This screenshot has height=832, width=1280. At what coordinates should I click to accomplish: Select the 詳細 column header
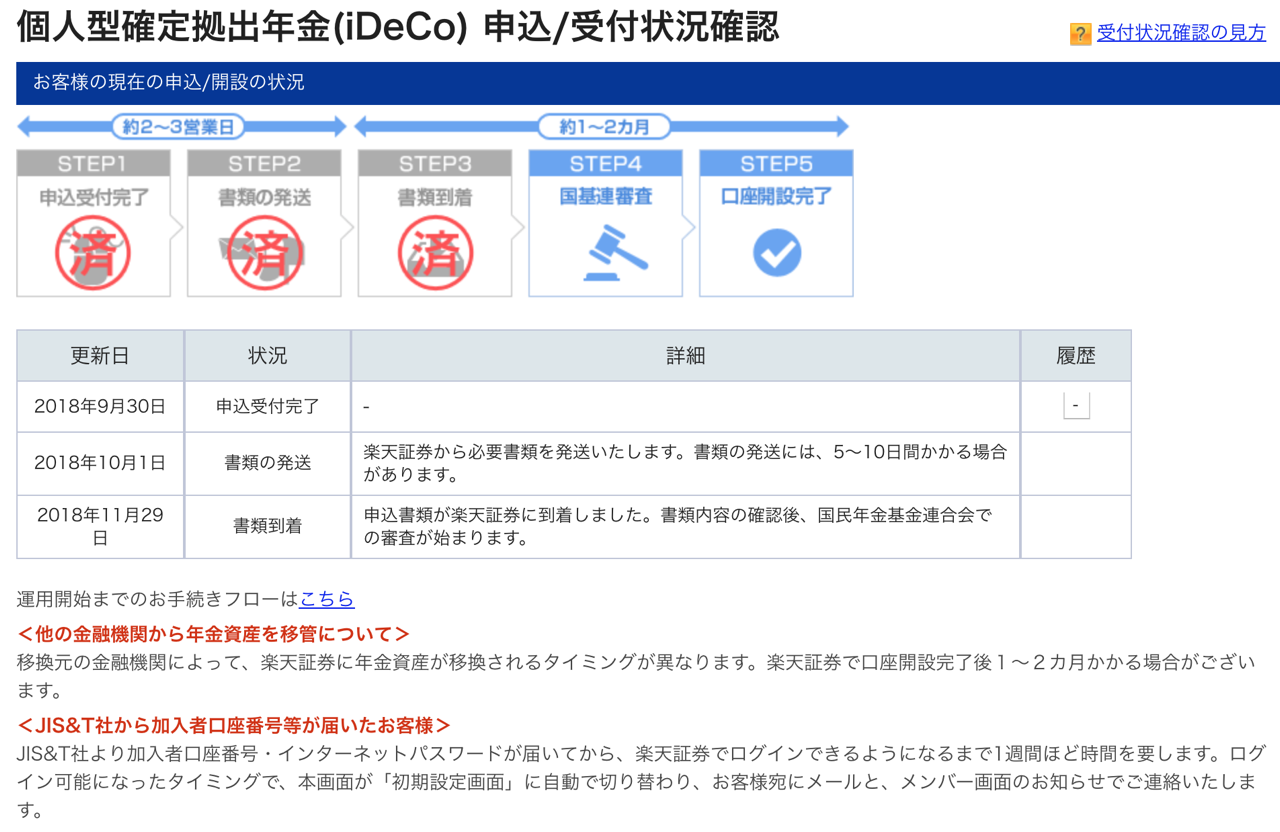click(685, 356)
